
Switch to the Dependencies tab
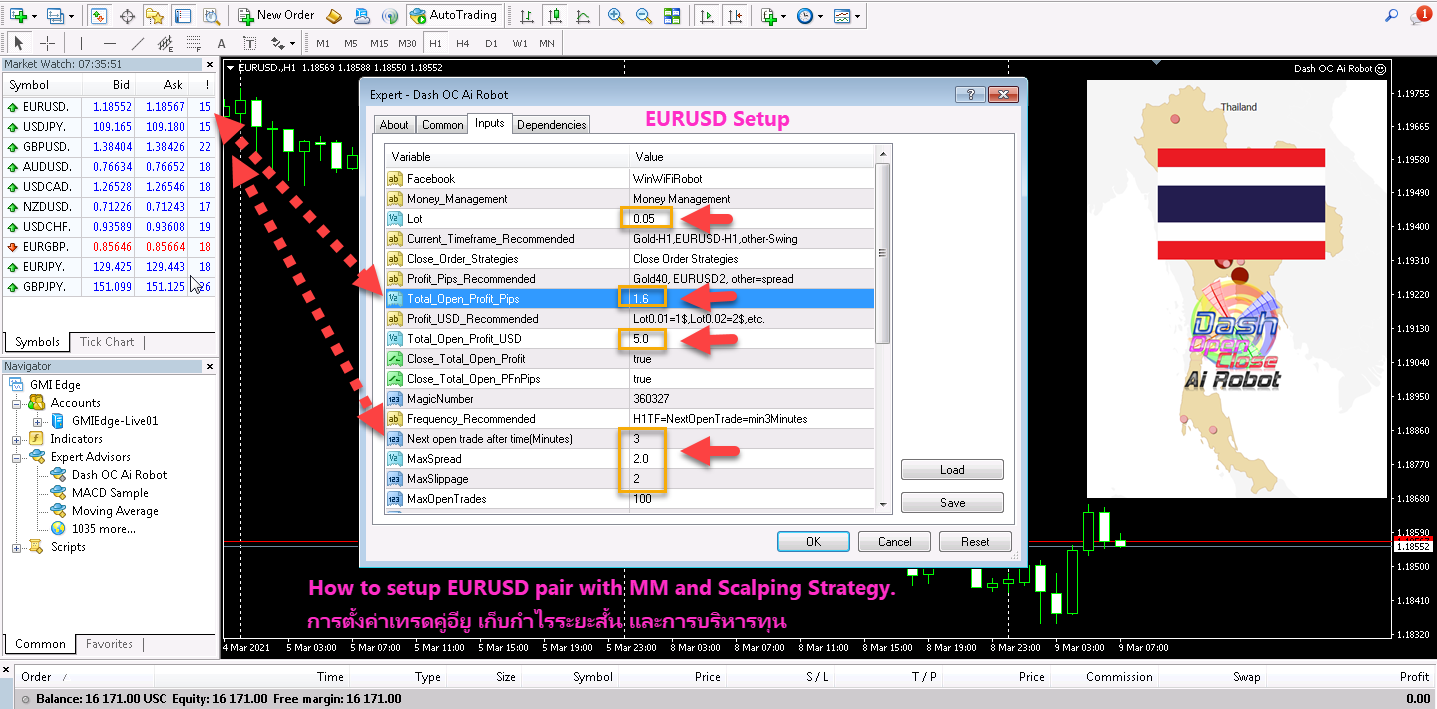click(552, 125)
